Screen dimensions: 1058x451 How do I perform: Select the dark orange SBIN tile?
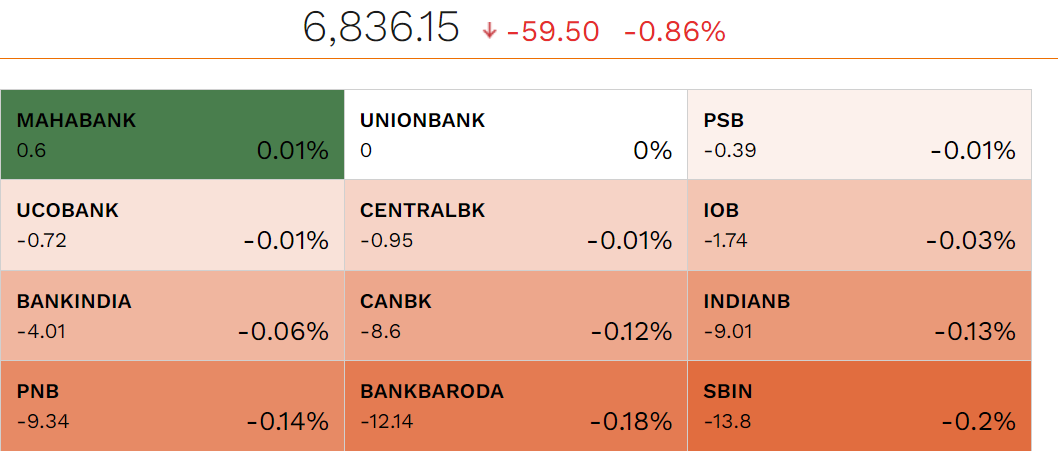(859, 405)
